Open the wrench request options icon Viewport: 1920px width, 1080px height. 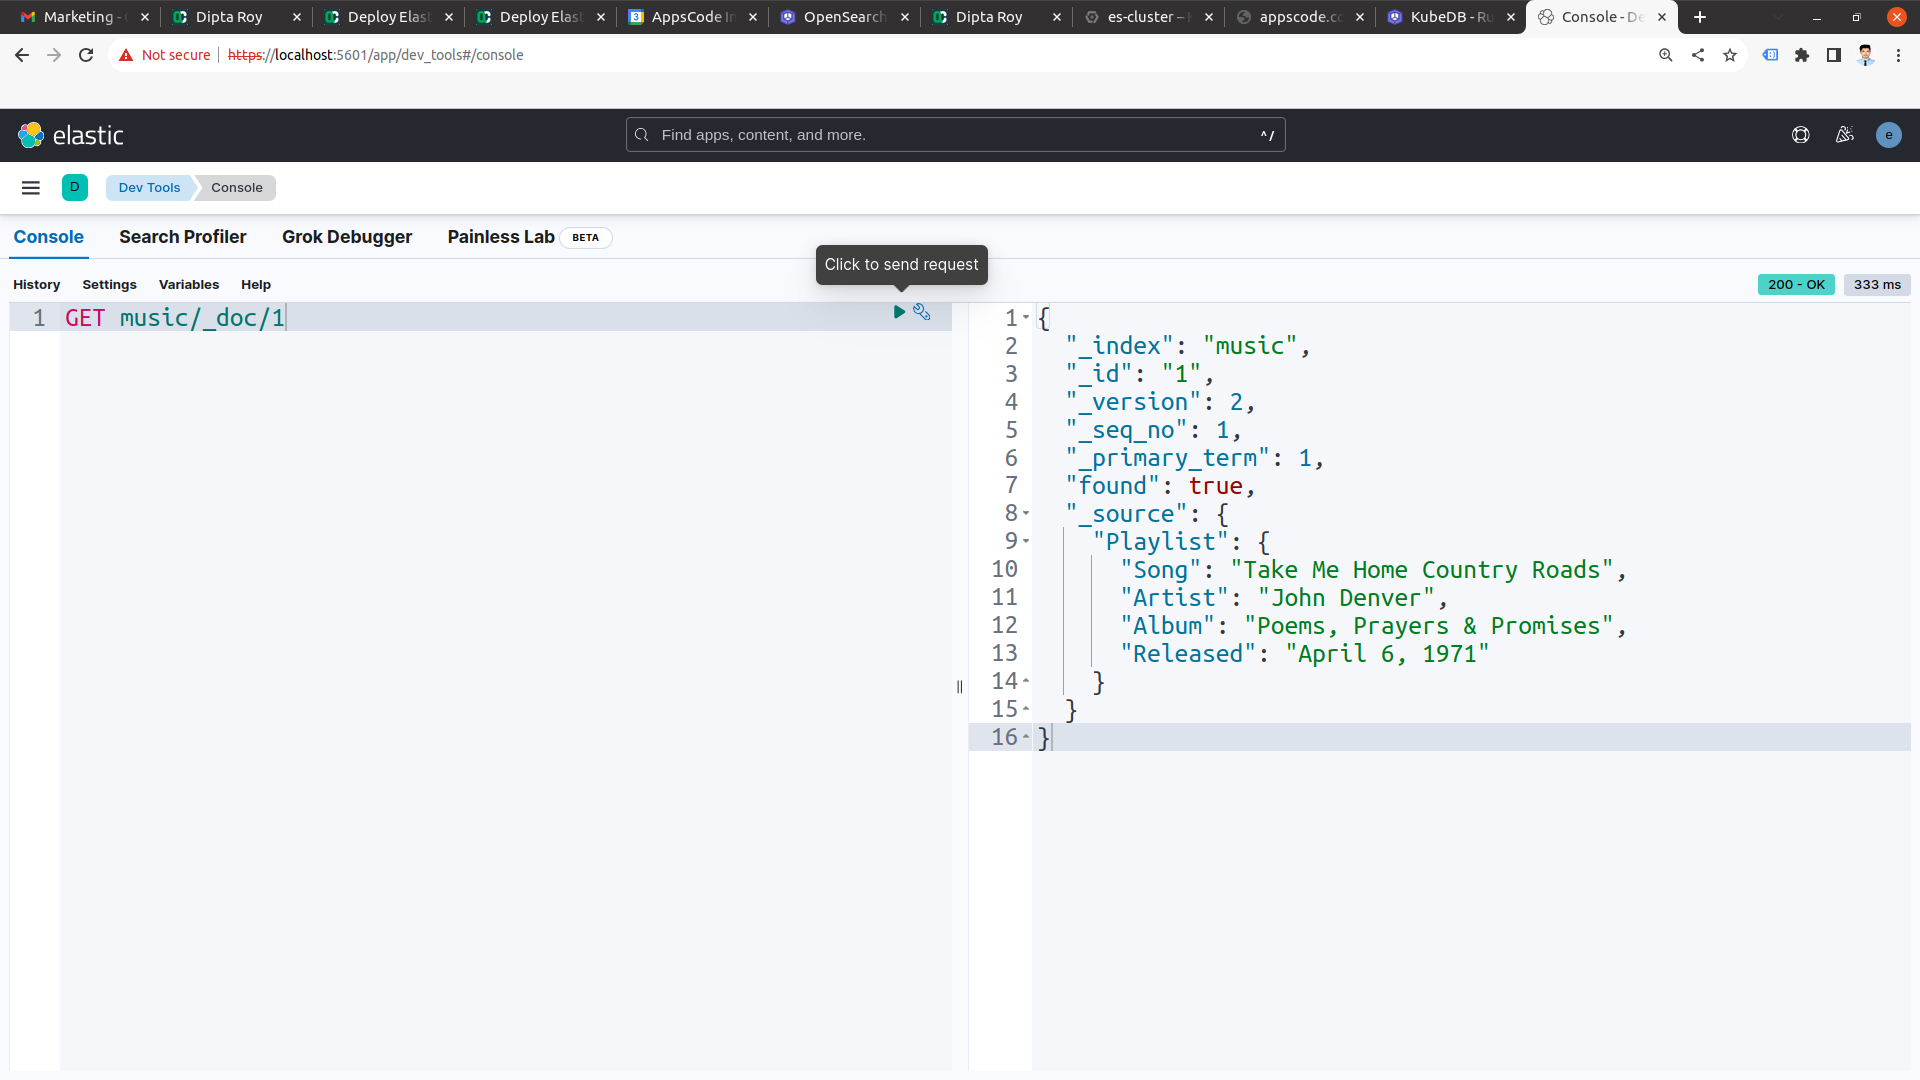922,313
